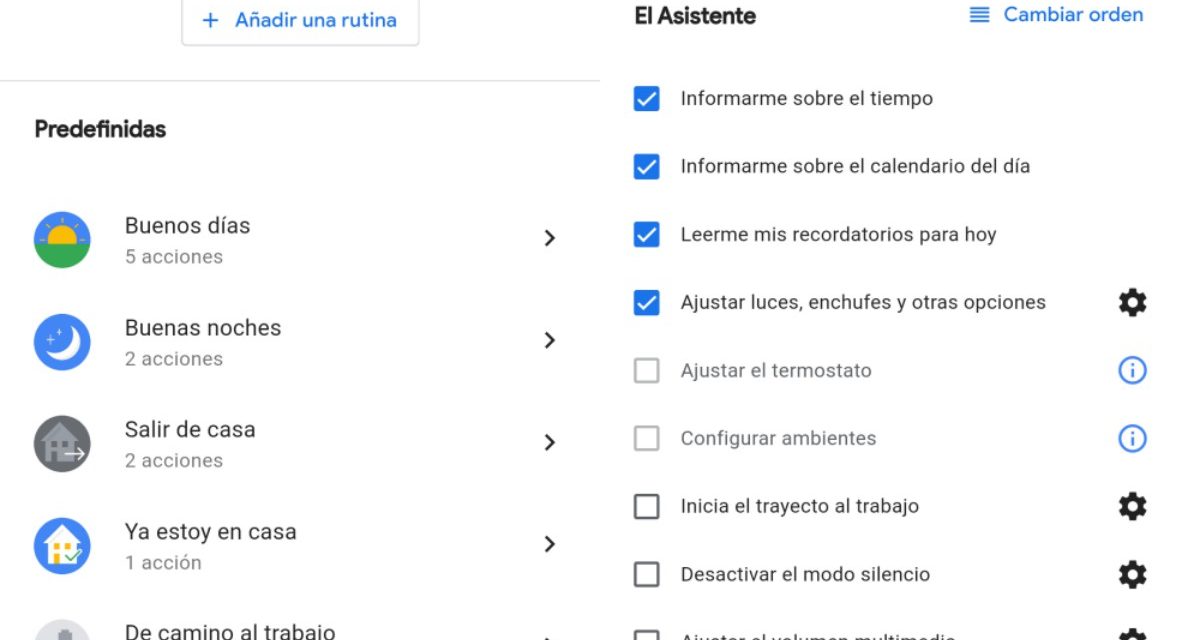This screenshot has height=640, width=1200.
Task: Check the Desactivar el modo silencio box
Action: point(647,574)
